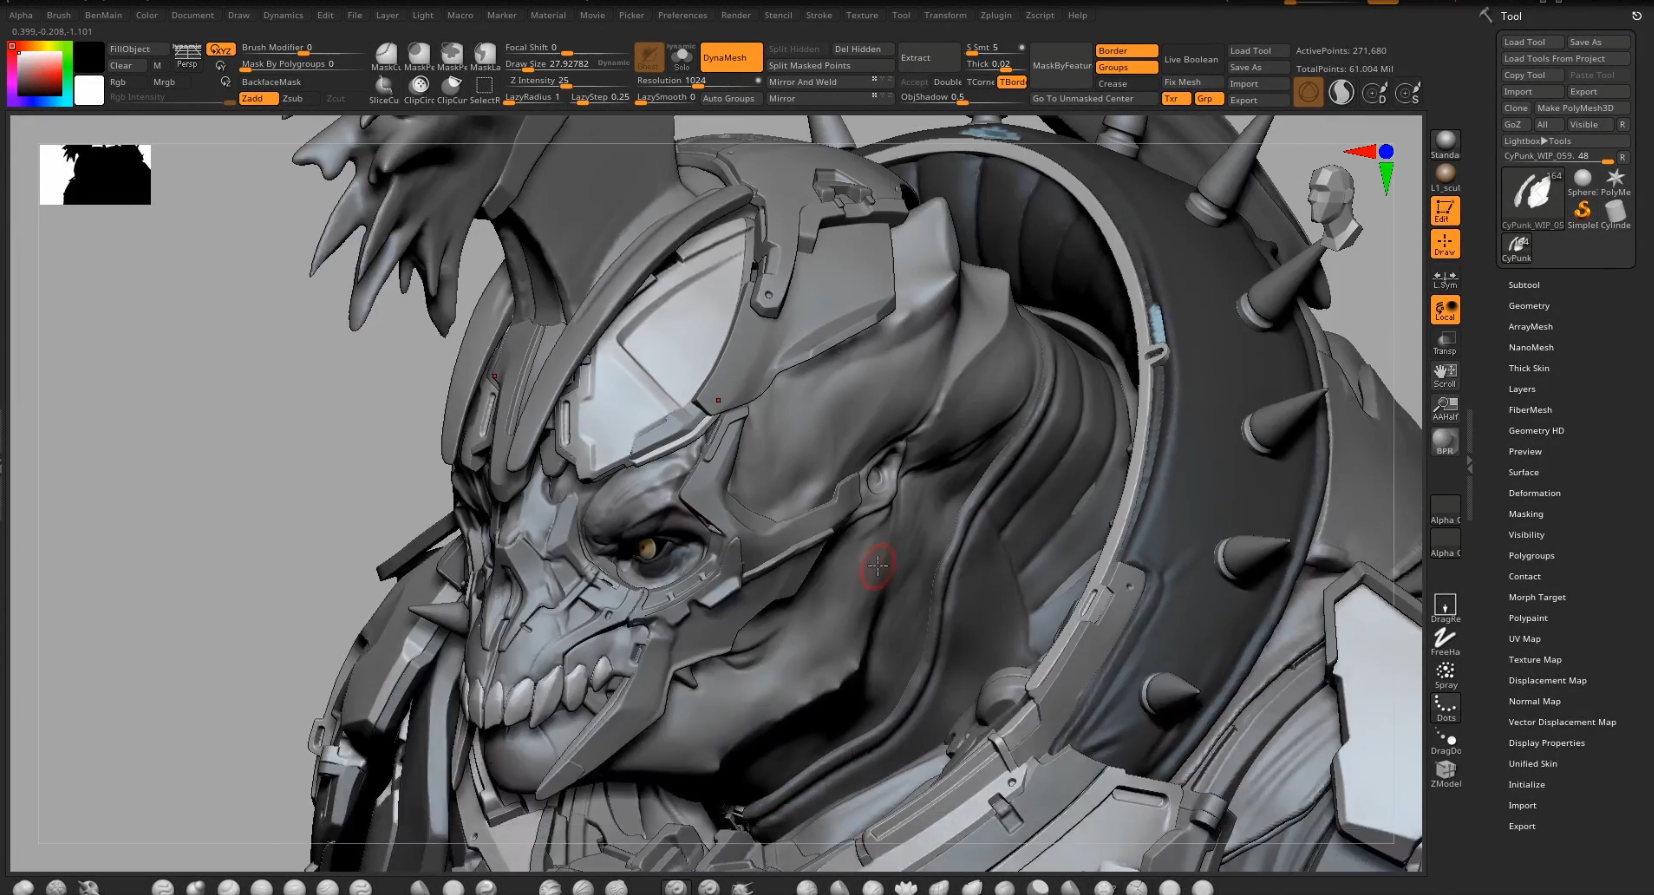Select the SliceCurve brush icon
The height and width of the screenshot is (895, 1654).
coord(384,90)
